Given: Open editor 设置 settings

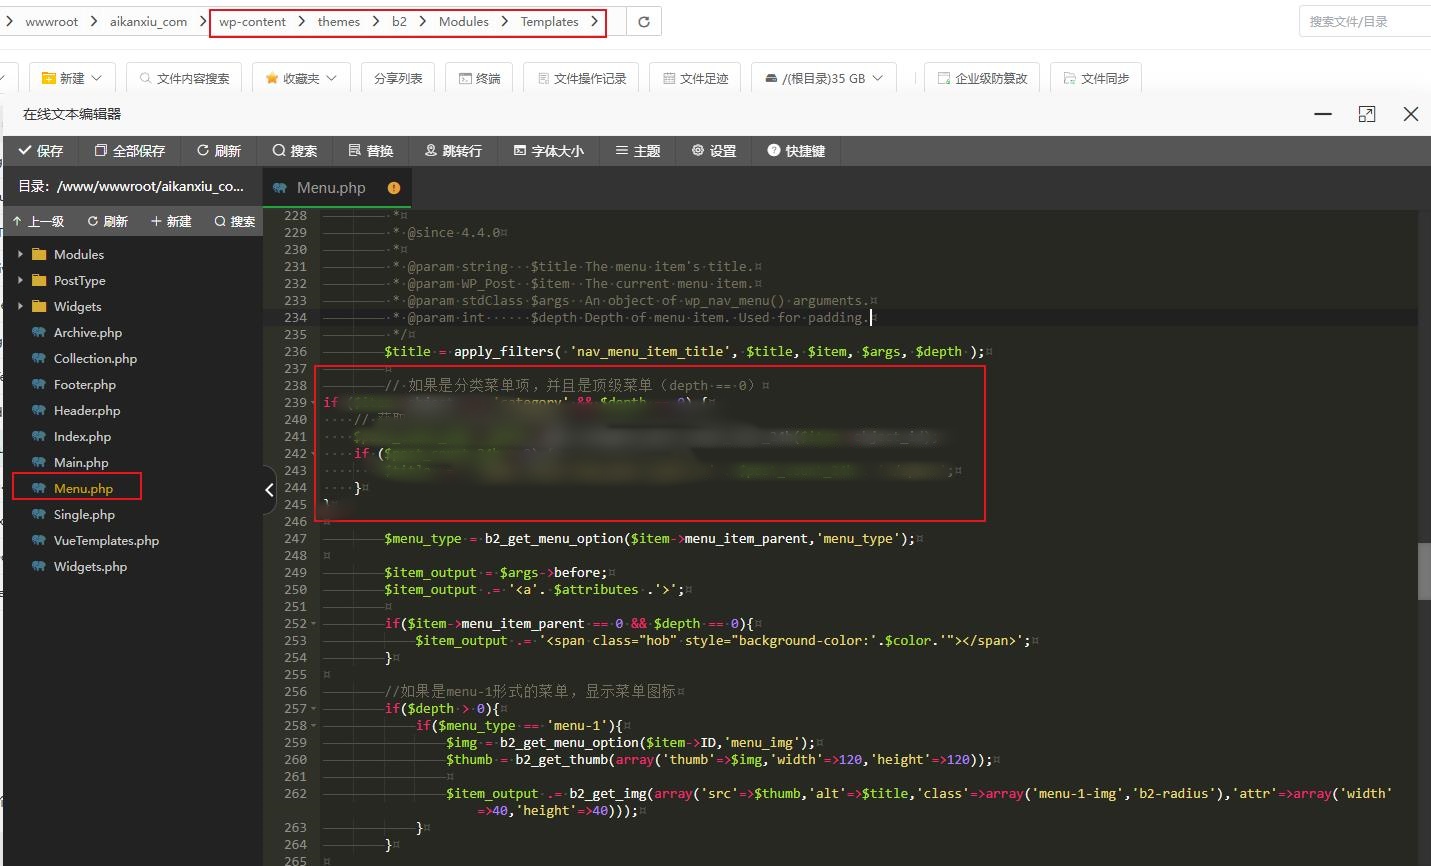Looking at the screenshot, I should 714,151.
